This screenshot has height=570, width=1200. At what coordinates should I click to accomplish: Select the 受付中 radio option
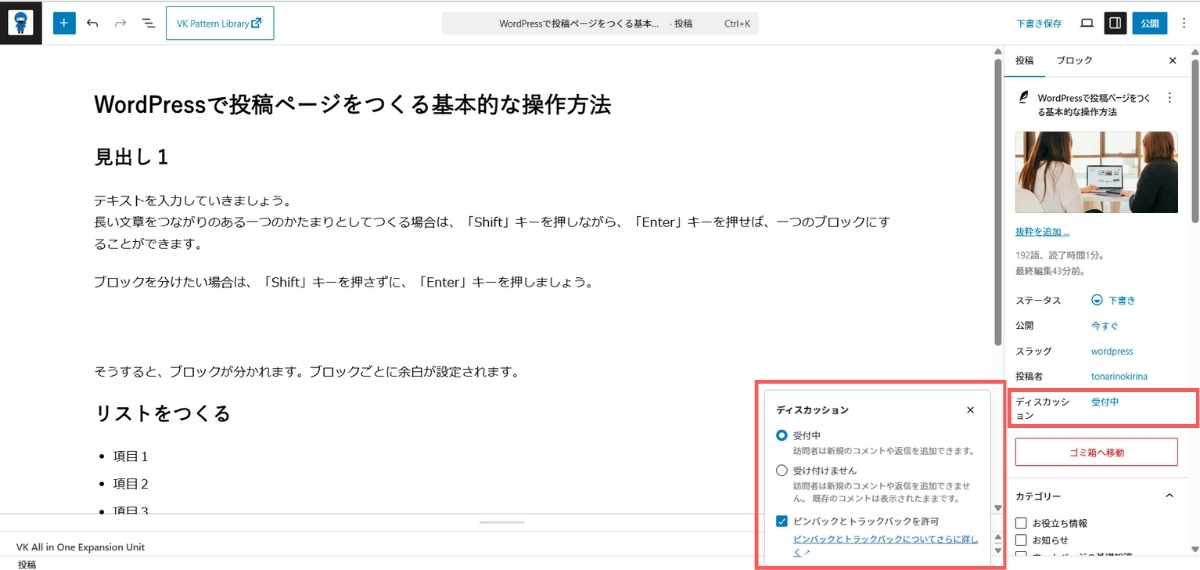(782, 436)
